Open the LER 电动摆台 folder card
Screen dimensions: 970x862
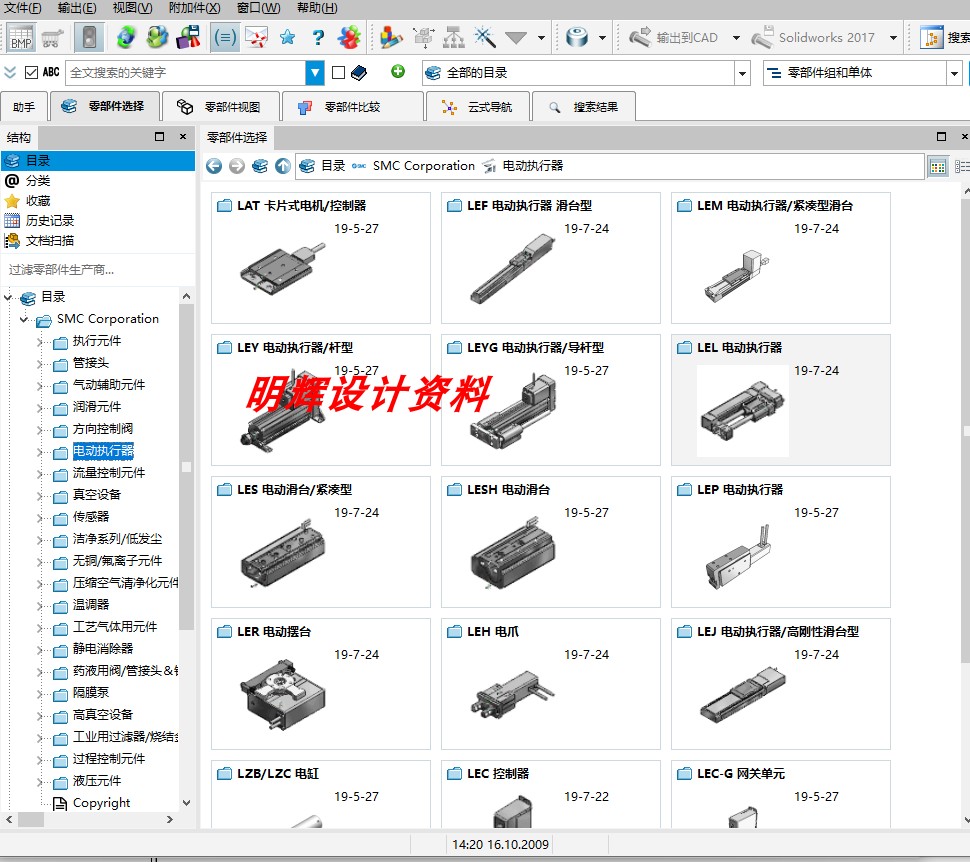pyautogui.click(x=320, y=684)
